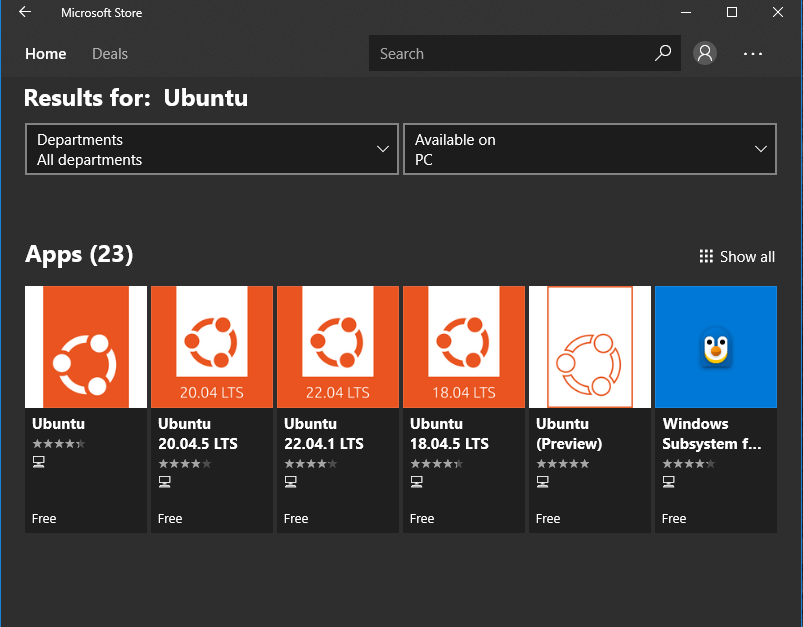Click the Apps (23) heading
Viewport: 803px width, 627px height.
pyautogui.click(x=79, y=255)
